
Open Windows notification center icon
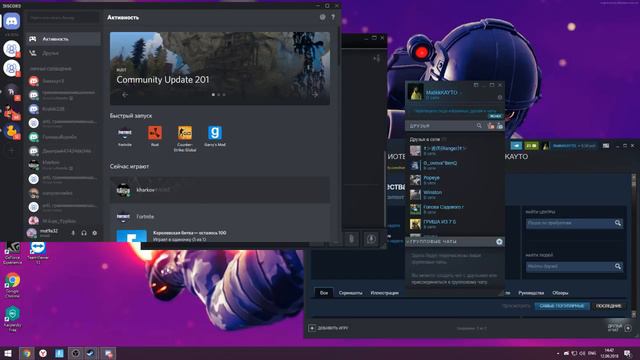click(x=628, y=353)
